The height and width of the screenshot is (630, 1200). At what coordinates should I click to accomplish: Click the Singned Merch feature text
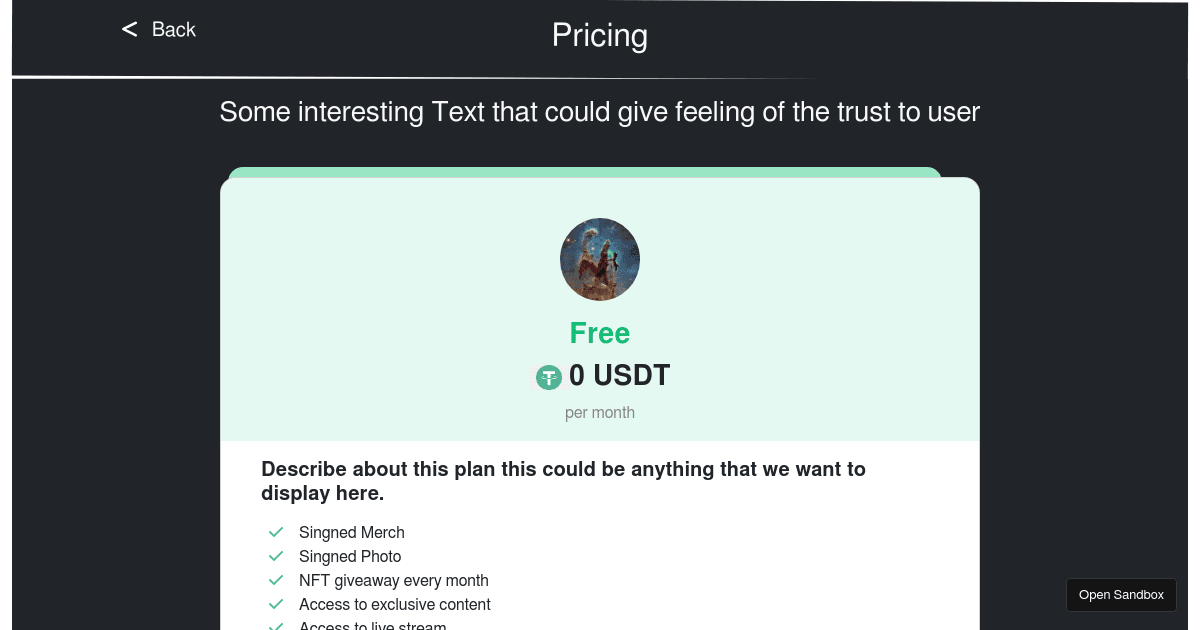pos(352,533)
